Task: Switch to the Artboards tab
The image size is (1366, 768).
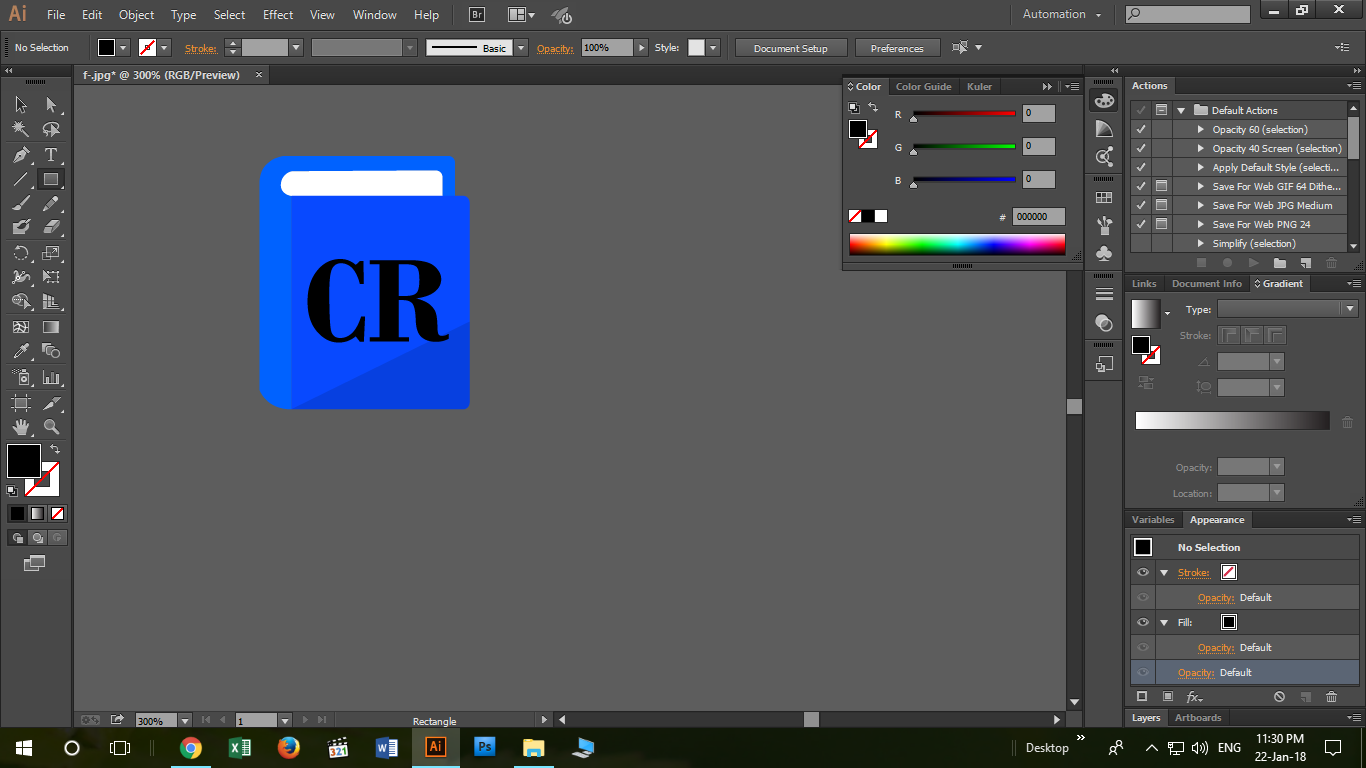Action: click(x=1198, y=718)
